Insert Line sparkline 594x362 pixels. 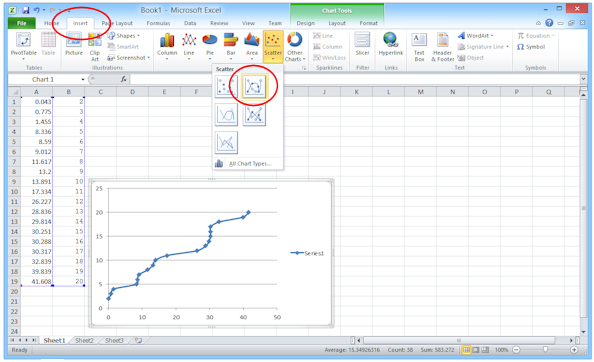coord(323,36)
